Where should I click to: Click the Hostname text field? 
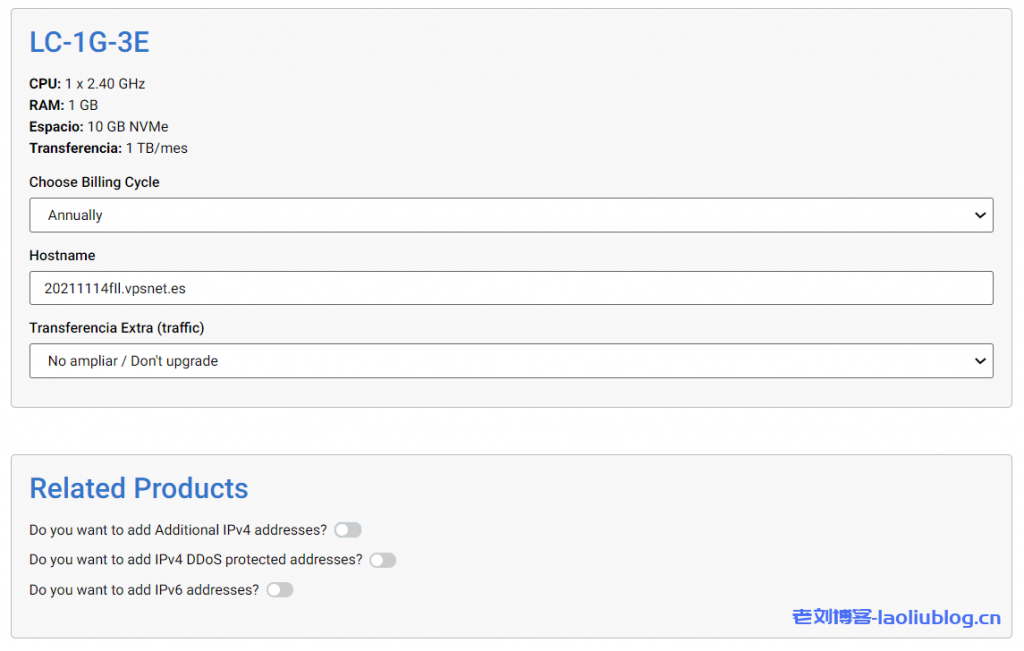[510, 288]
